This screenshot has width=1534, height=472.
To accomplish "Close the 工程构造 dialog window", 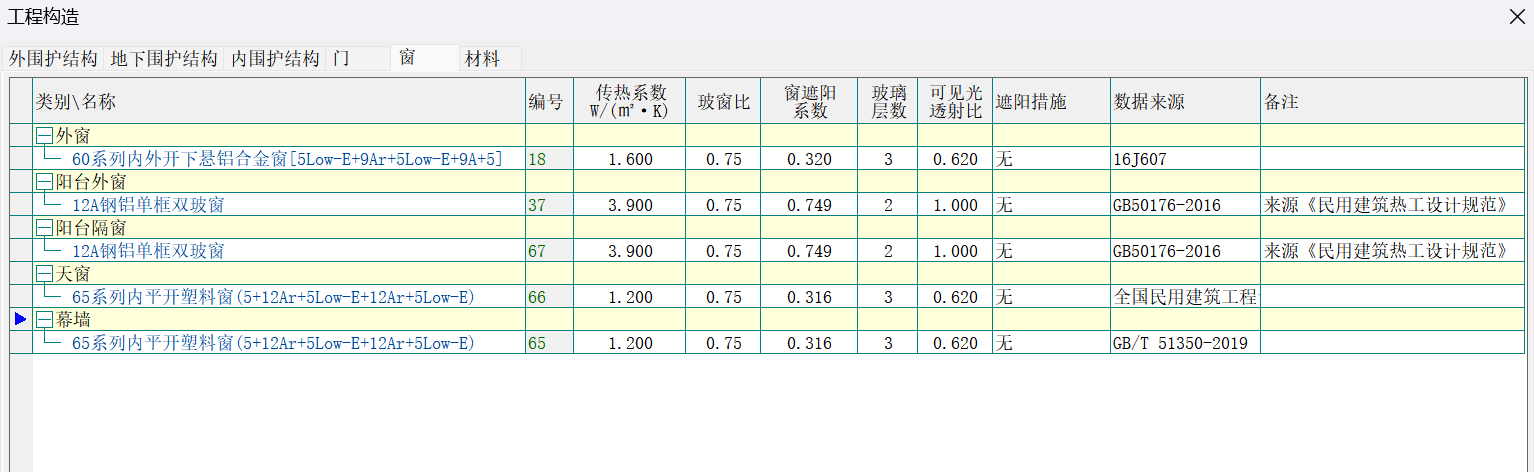I will tap(1516, 16).
